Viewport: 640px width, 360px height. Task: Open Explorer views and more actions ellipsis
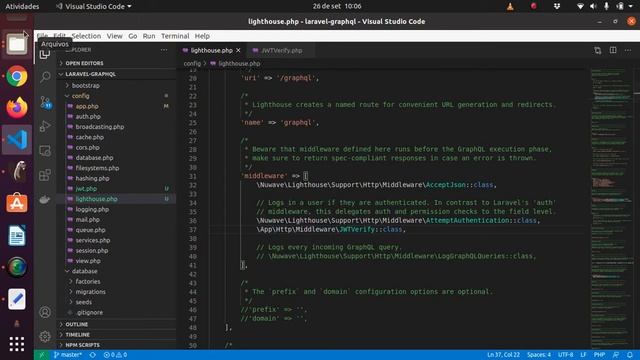(x=164, y=50)
